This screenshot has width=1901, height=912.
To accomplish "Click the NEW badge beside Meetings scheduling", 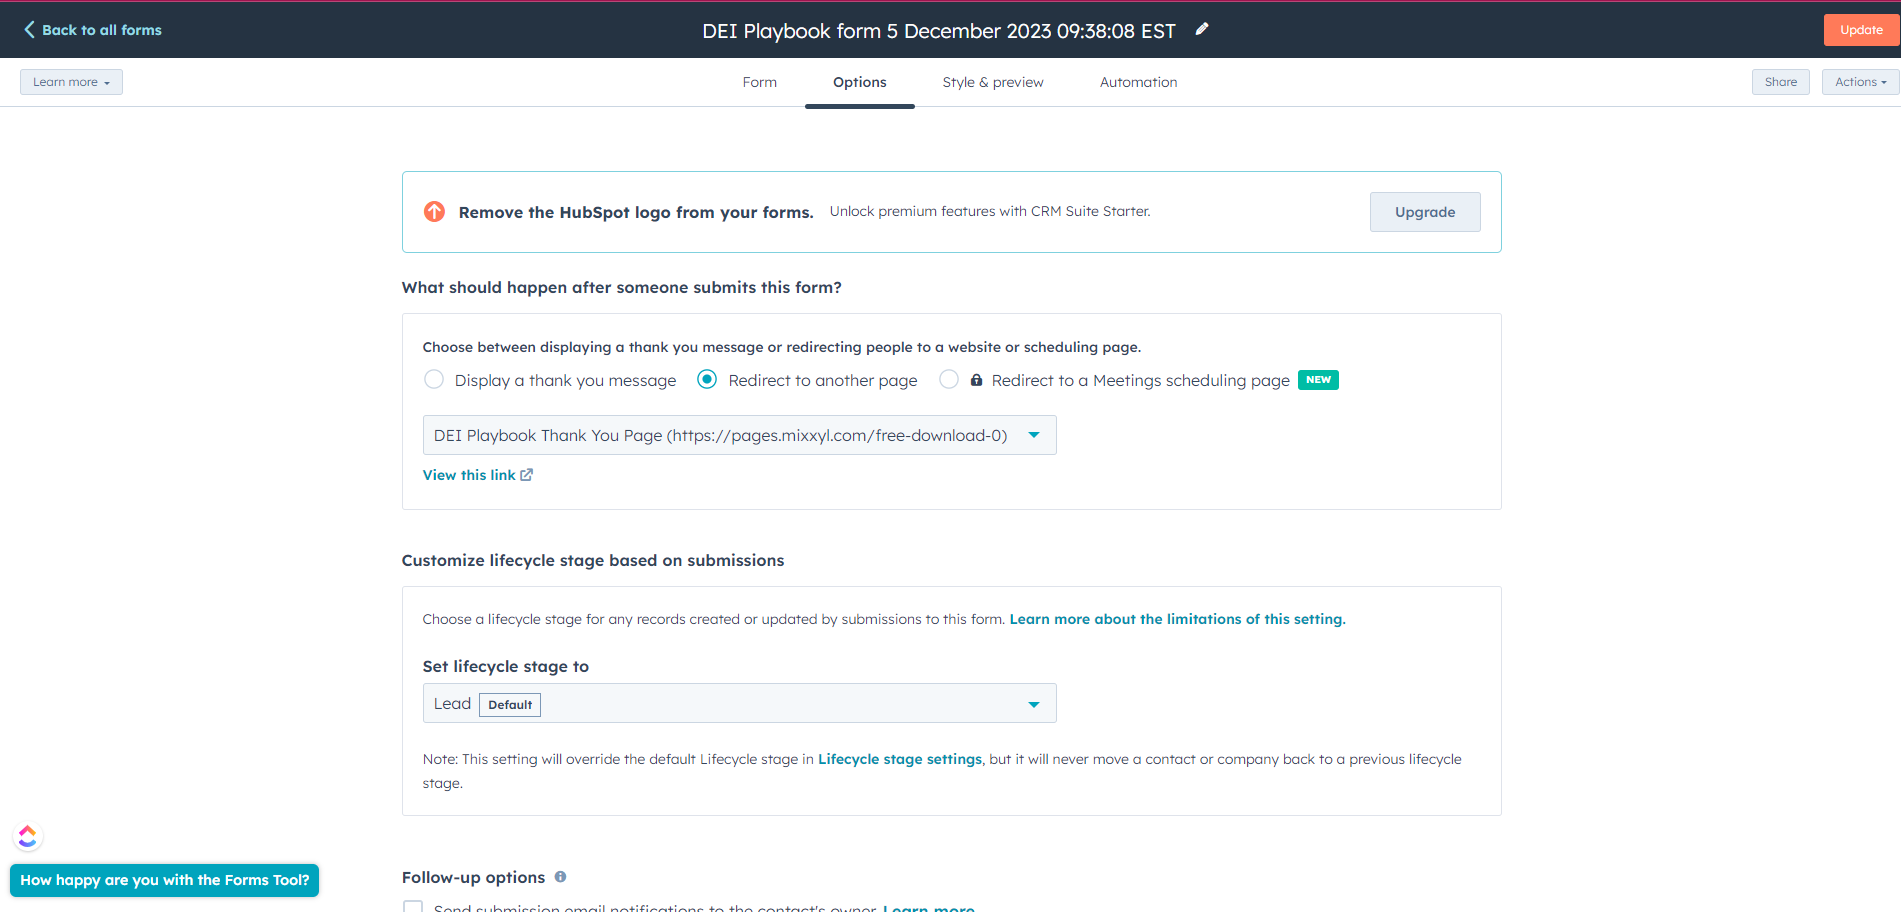I will tap(1318, 380).
